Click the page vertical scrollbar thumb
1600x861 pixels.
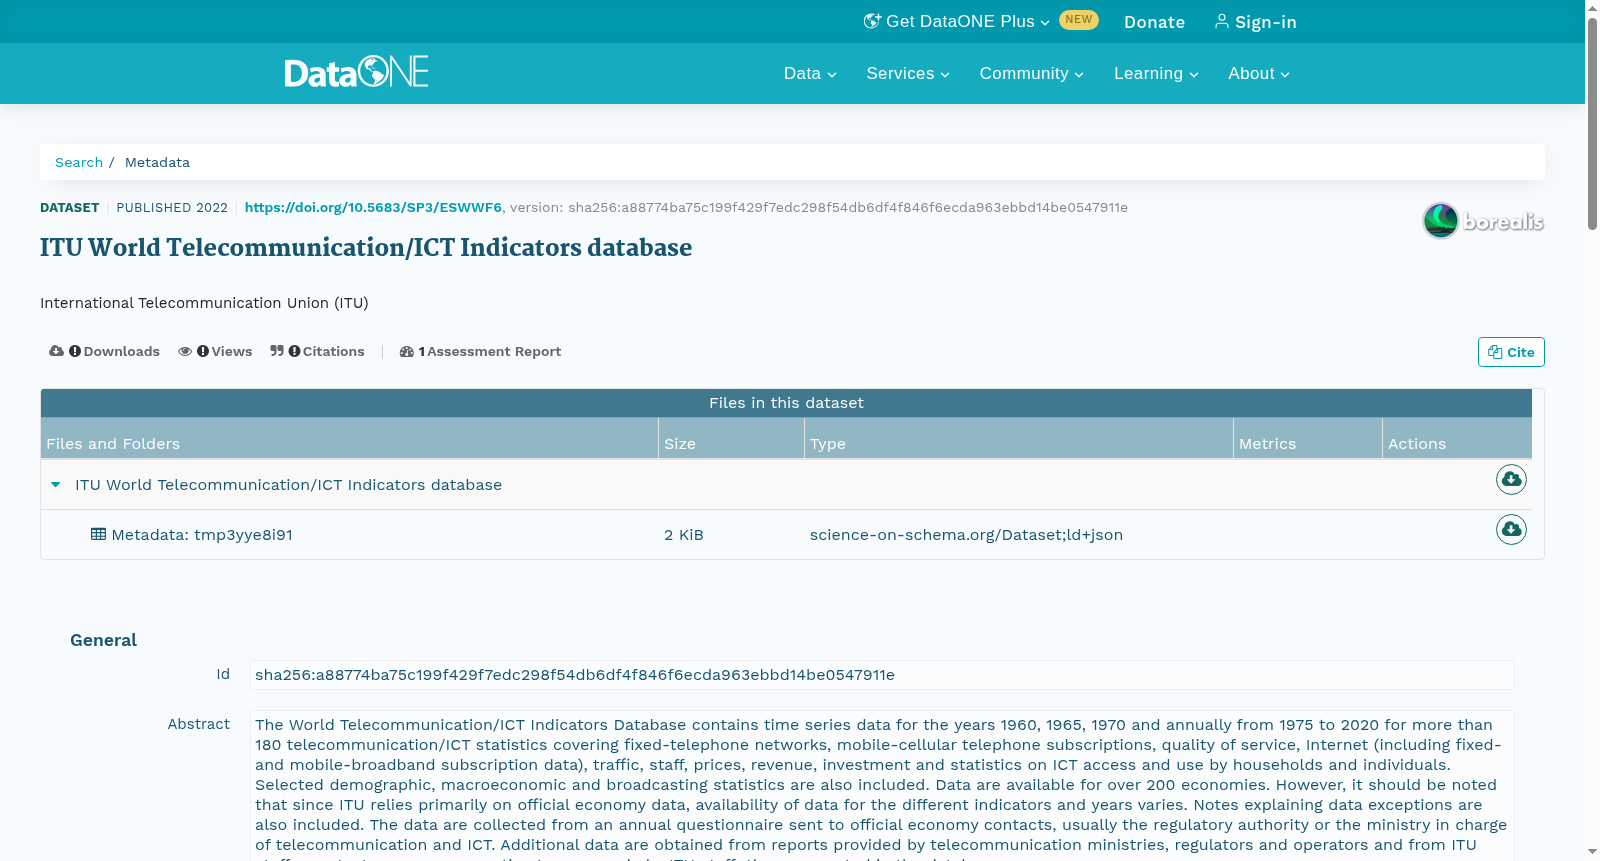pos(1592,125)
